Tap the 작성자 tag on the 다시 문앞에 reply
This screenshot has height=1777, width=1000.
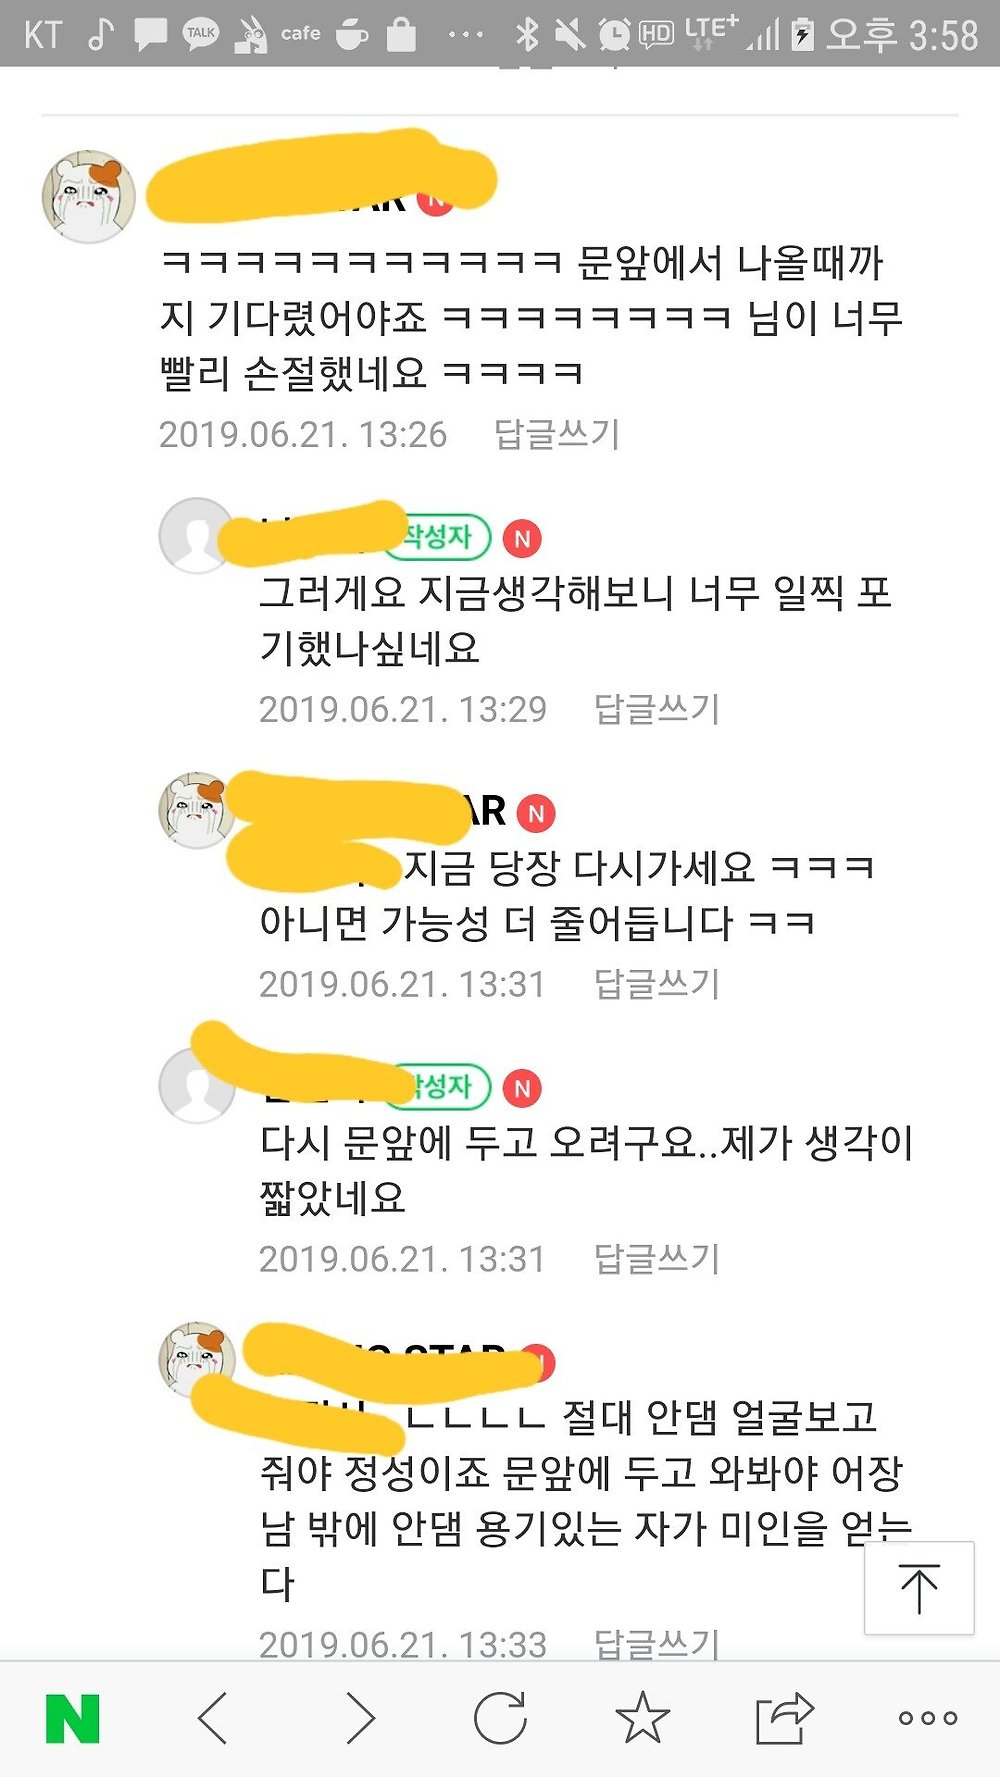(x=442, y=1087)
